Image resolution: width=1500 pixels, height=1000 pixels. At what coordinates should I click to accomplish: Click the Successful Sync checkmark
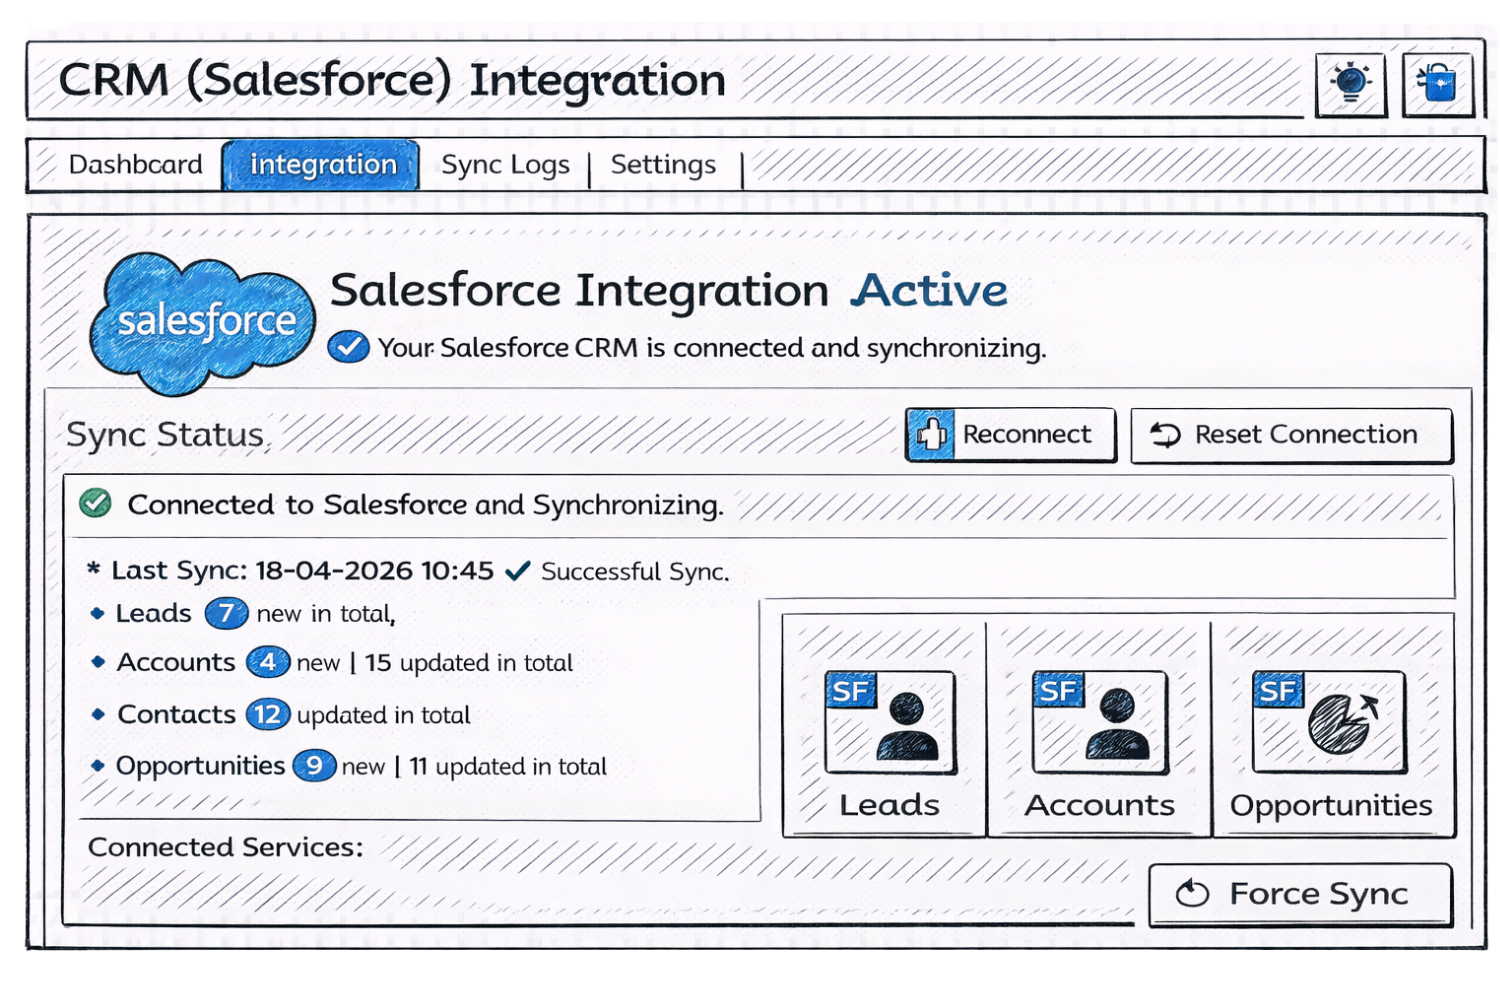(517, 571)
